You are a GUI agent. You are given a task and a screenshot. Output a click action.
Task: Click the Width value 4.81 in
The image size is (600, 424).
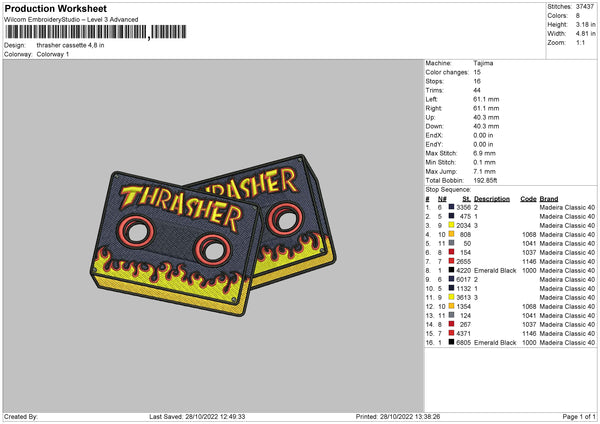coord(585,34)
